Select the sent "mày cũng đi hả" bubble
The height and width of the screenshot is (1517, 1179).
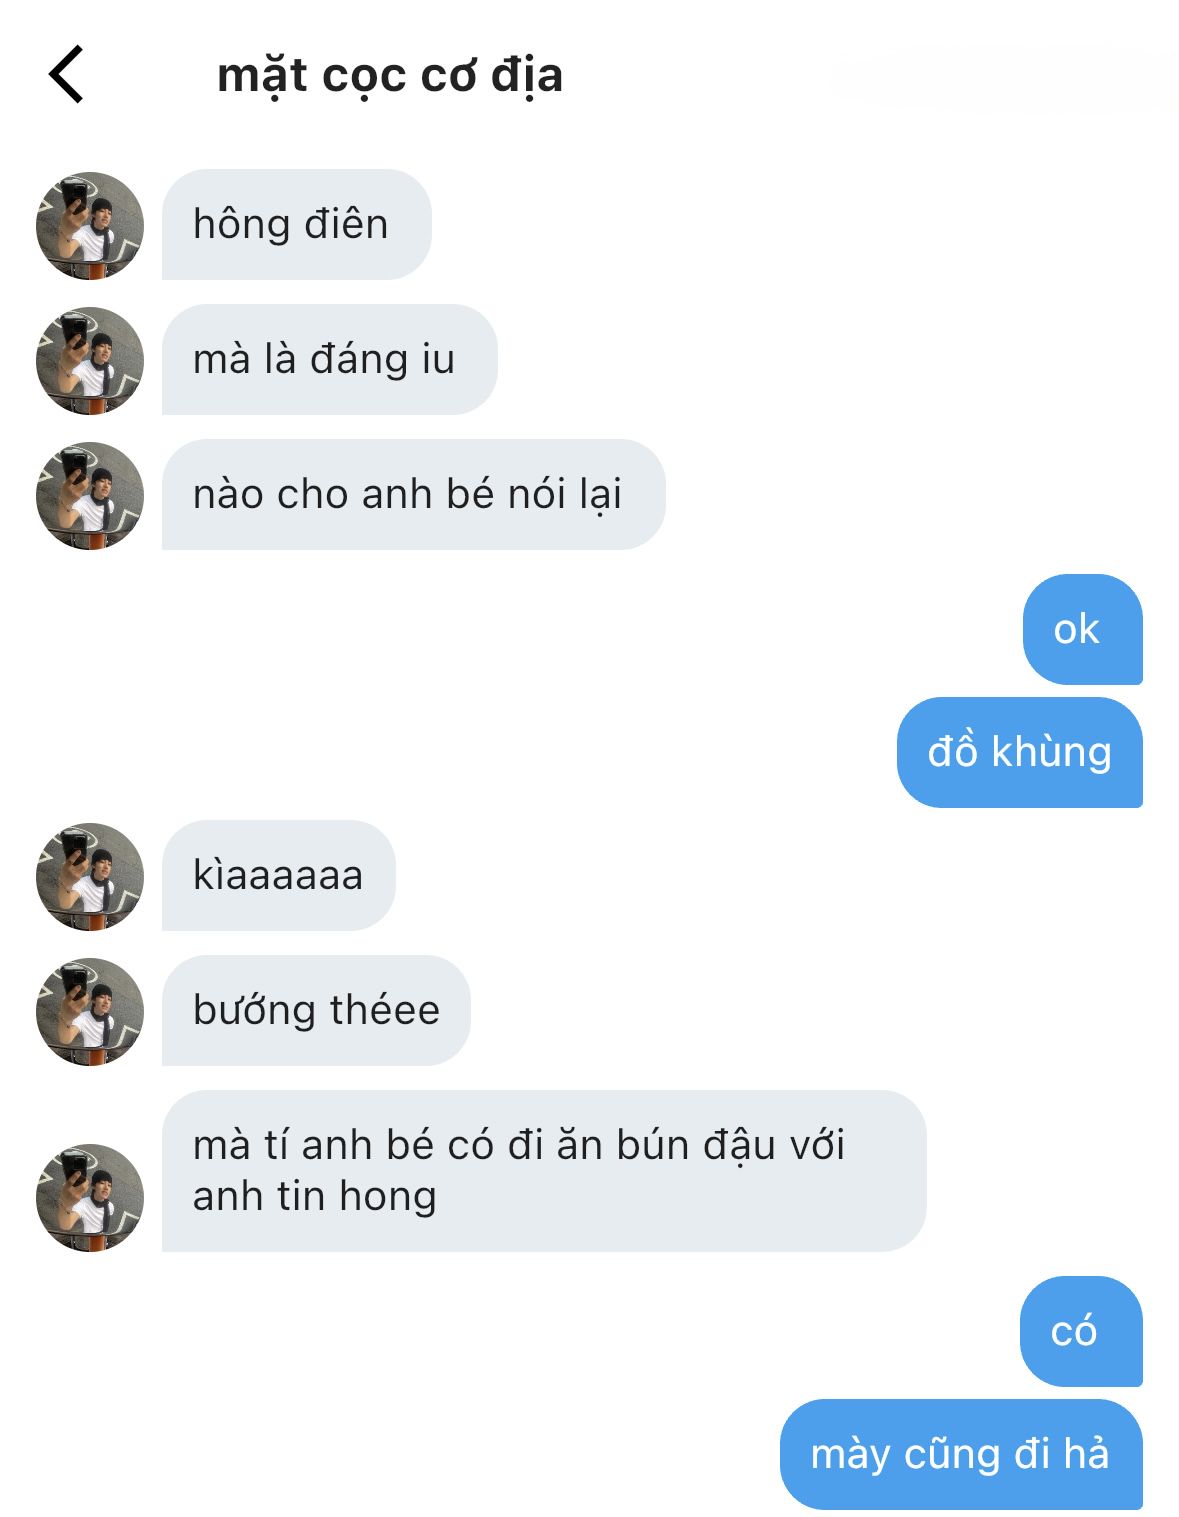tap(961, 1454)
